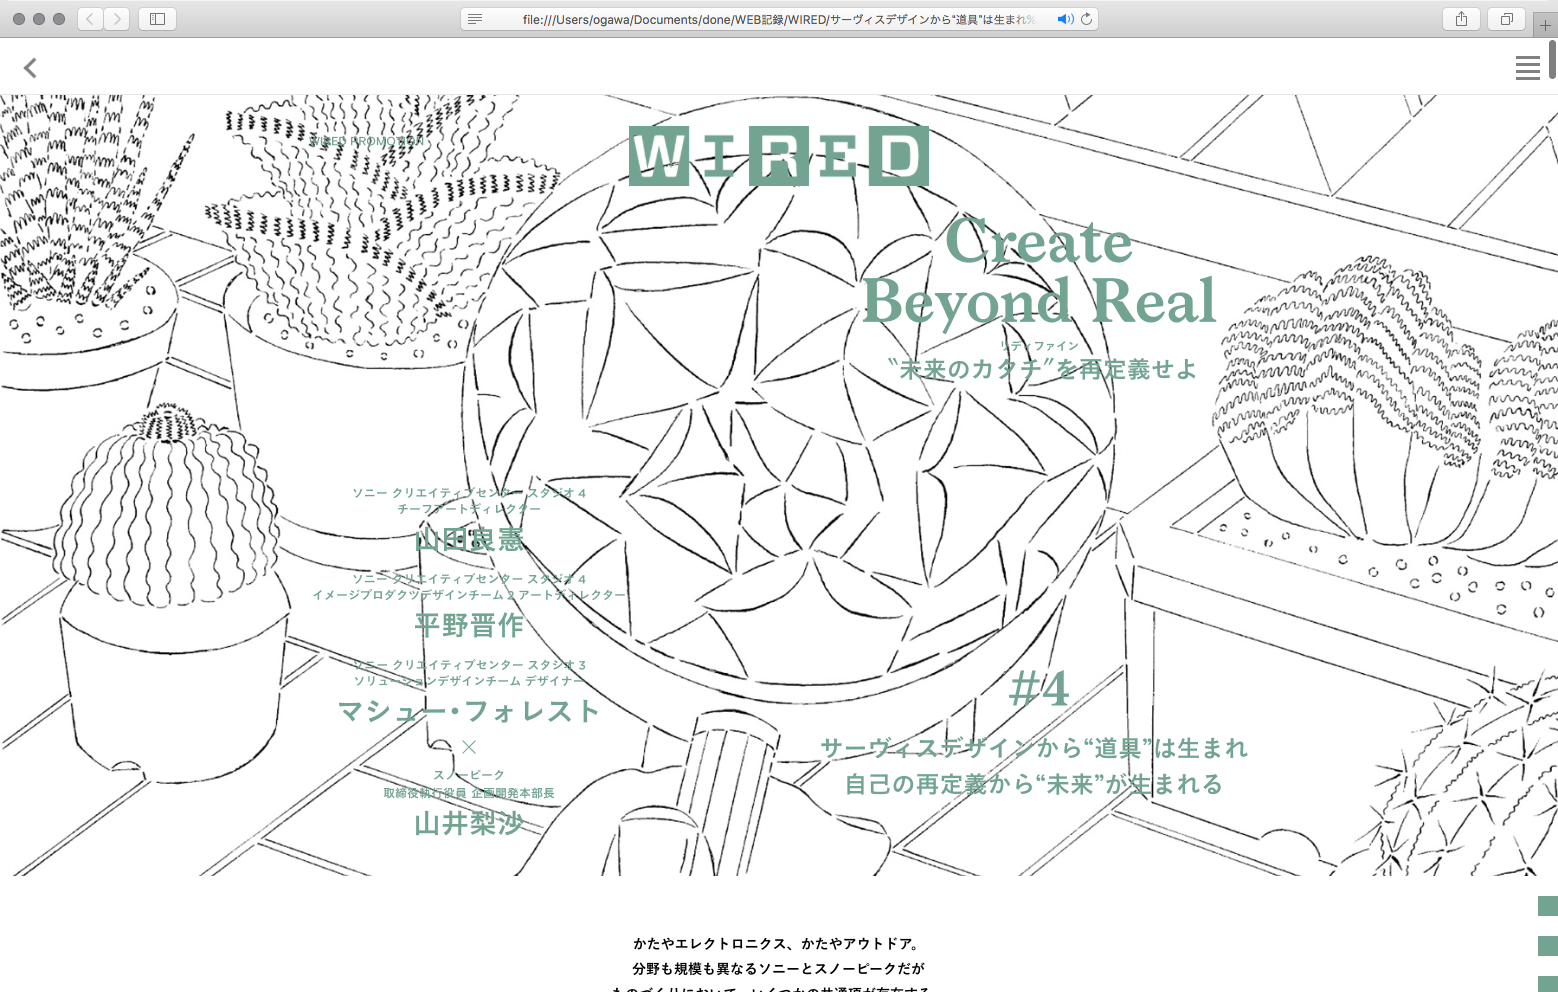Viewport: 1558px width, 992px height.
Task: Click the title line サーヴィスデザインから道具は生まれ
Action: coord(1034,748)
